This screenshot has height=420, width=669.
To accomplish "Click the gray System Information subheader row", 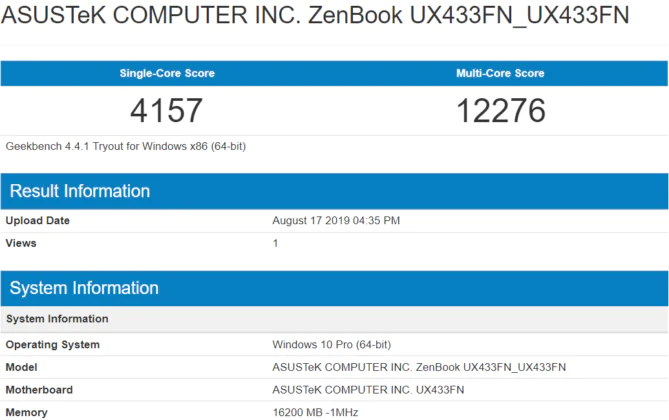I will (x=334, y=319).
